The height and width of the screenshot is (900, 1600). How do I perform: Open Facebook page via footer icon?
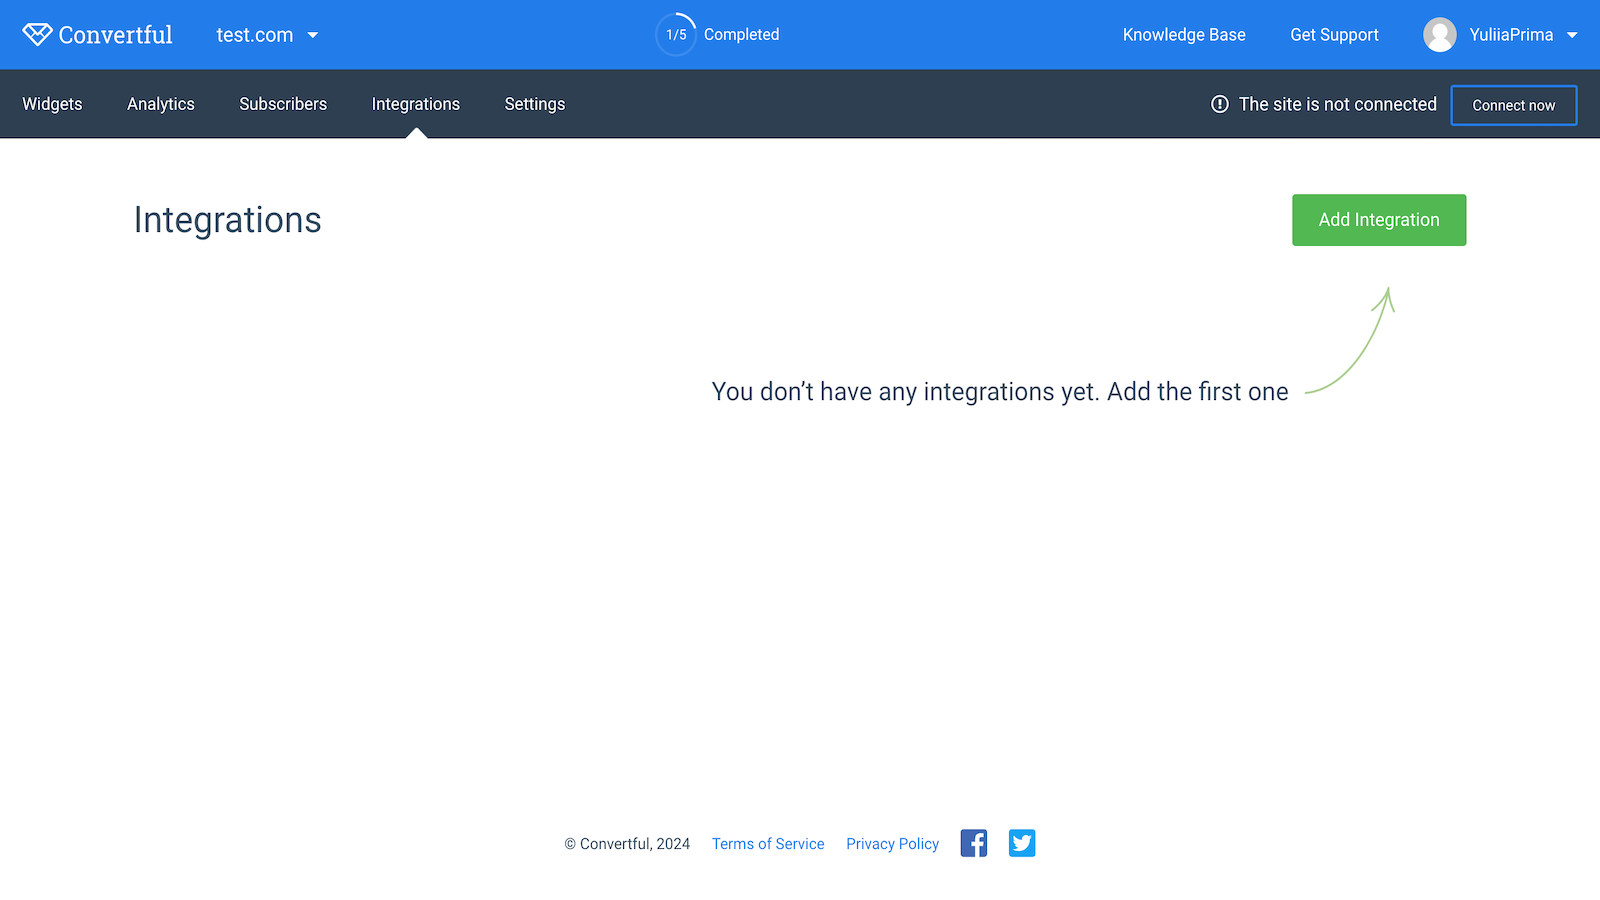click(x=973, y=843)
